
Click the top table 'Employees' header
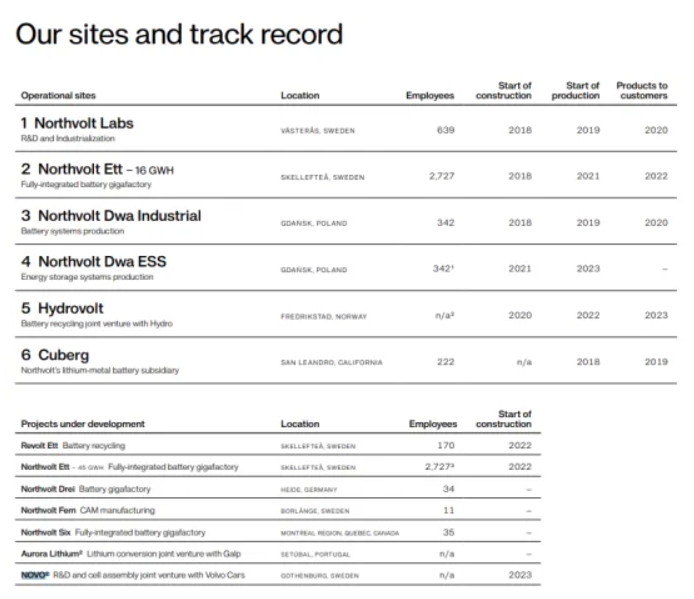pyautogui.click(x=430, y=96)
